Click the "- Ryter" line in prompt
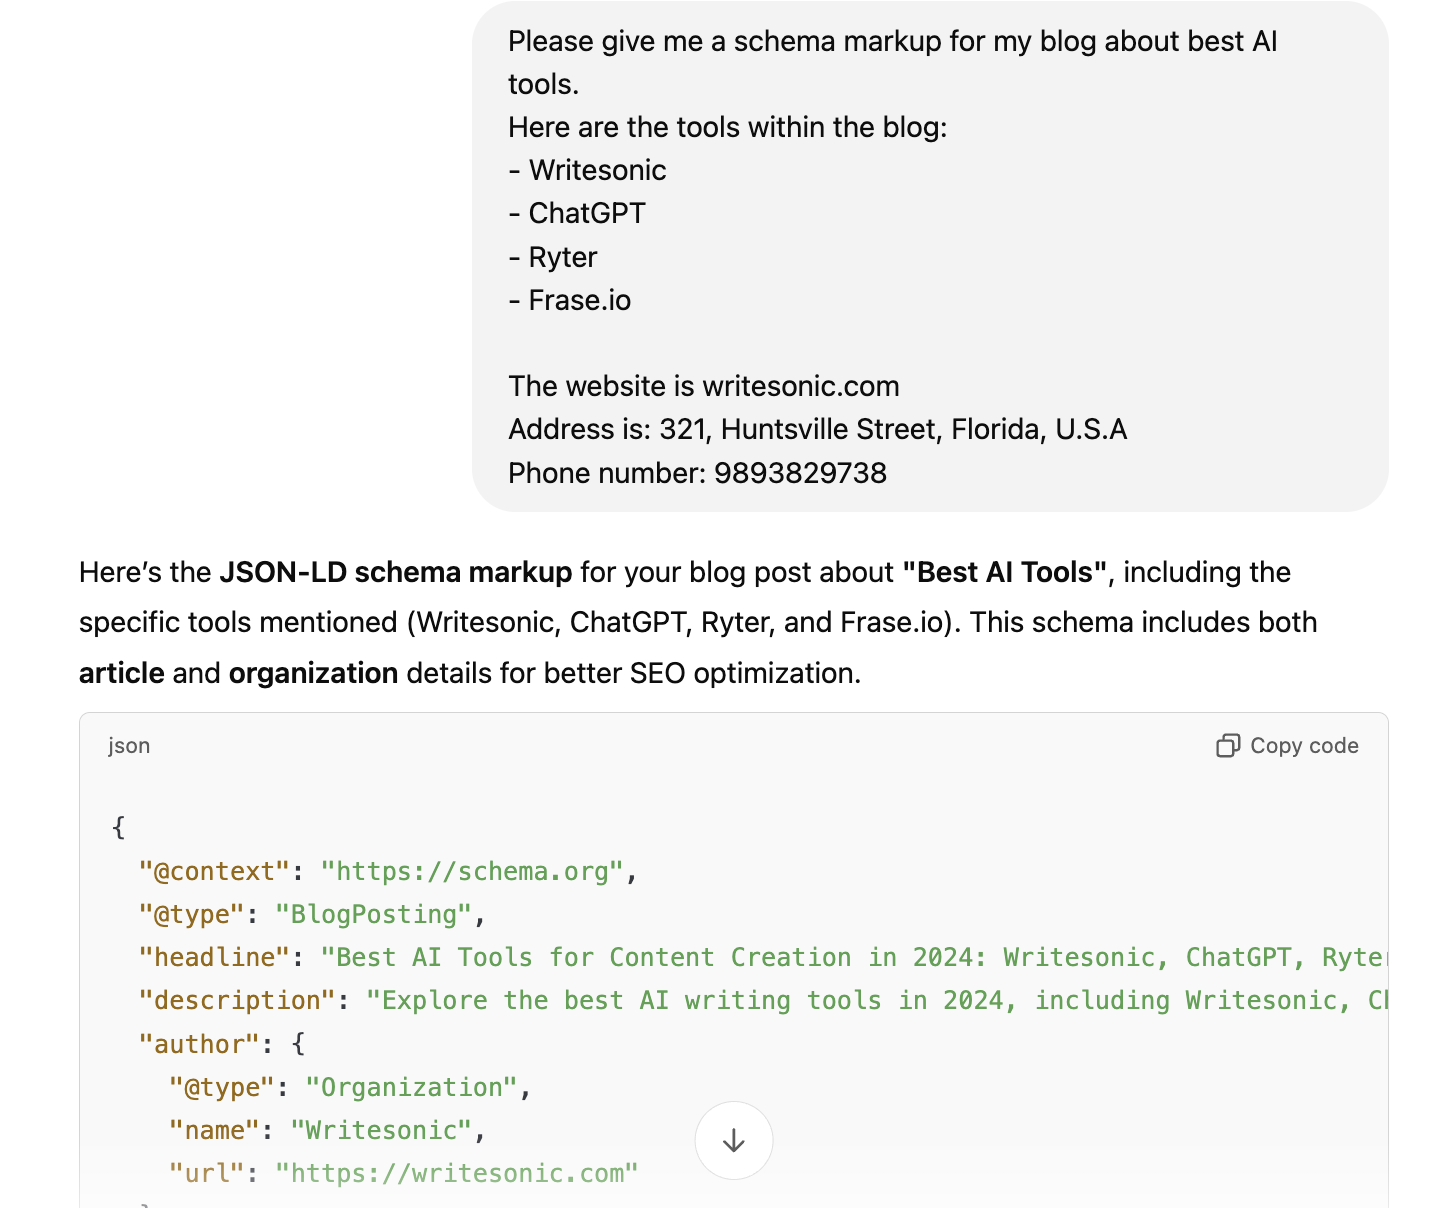Image resolution: width=1436 pixels, height=1208 pixels. point(552,257)
